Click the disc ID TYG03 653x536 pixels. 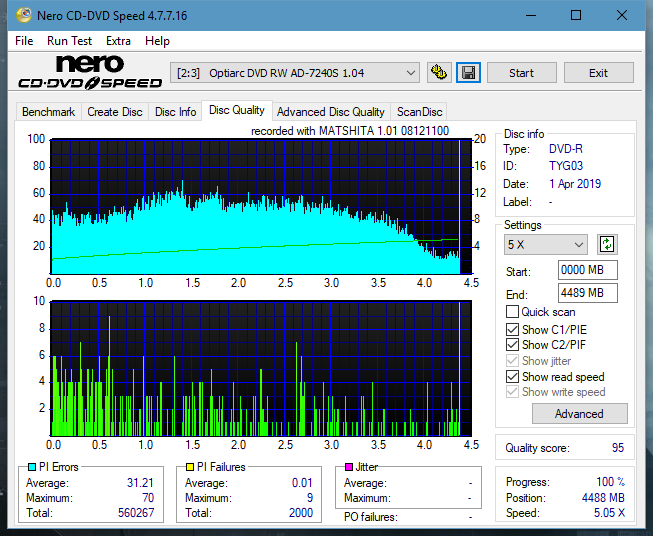coord(566,166)
